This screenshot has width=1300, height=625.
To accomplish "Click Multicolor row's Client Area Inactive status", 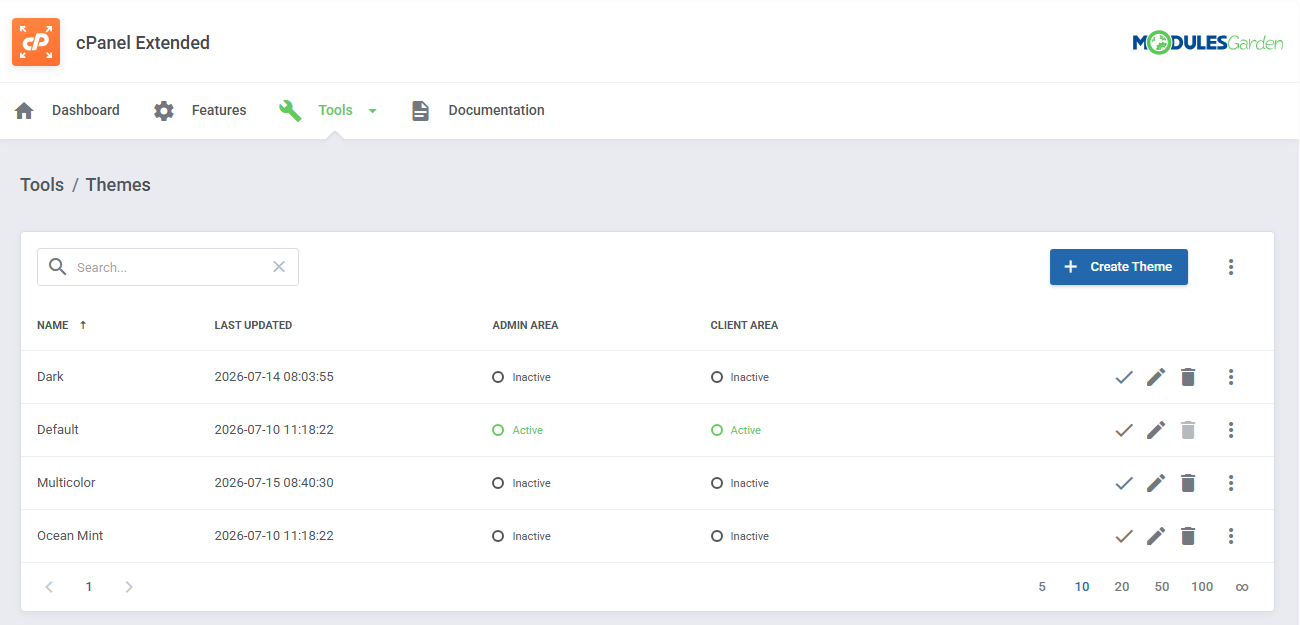I will tap(740, 483).
